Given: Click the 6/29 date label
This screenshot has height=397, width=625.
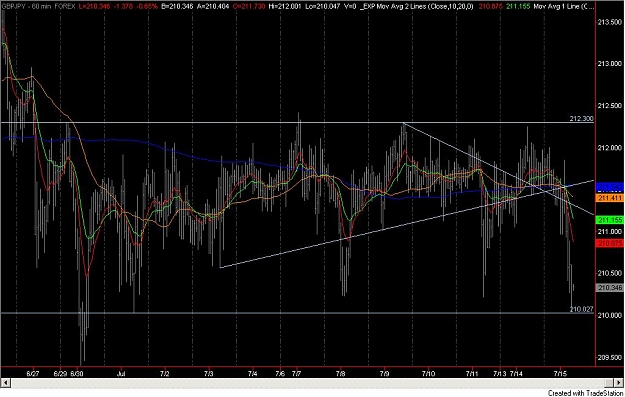Looking at the screenshot, I should point(60,373).
